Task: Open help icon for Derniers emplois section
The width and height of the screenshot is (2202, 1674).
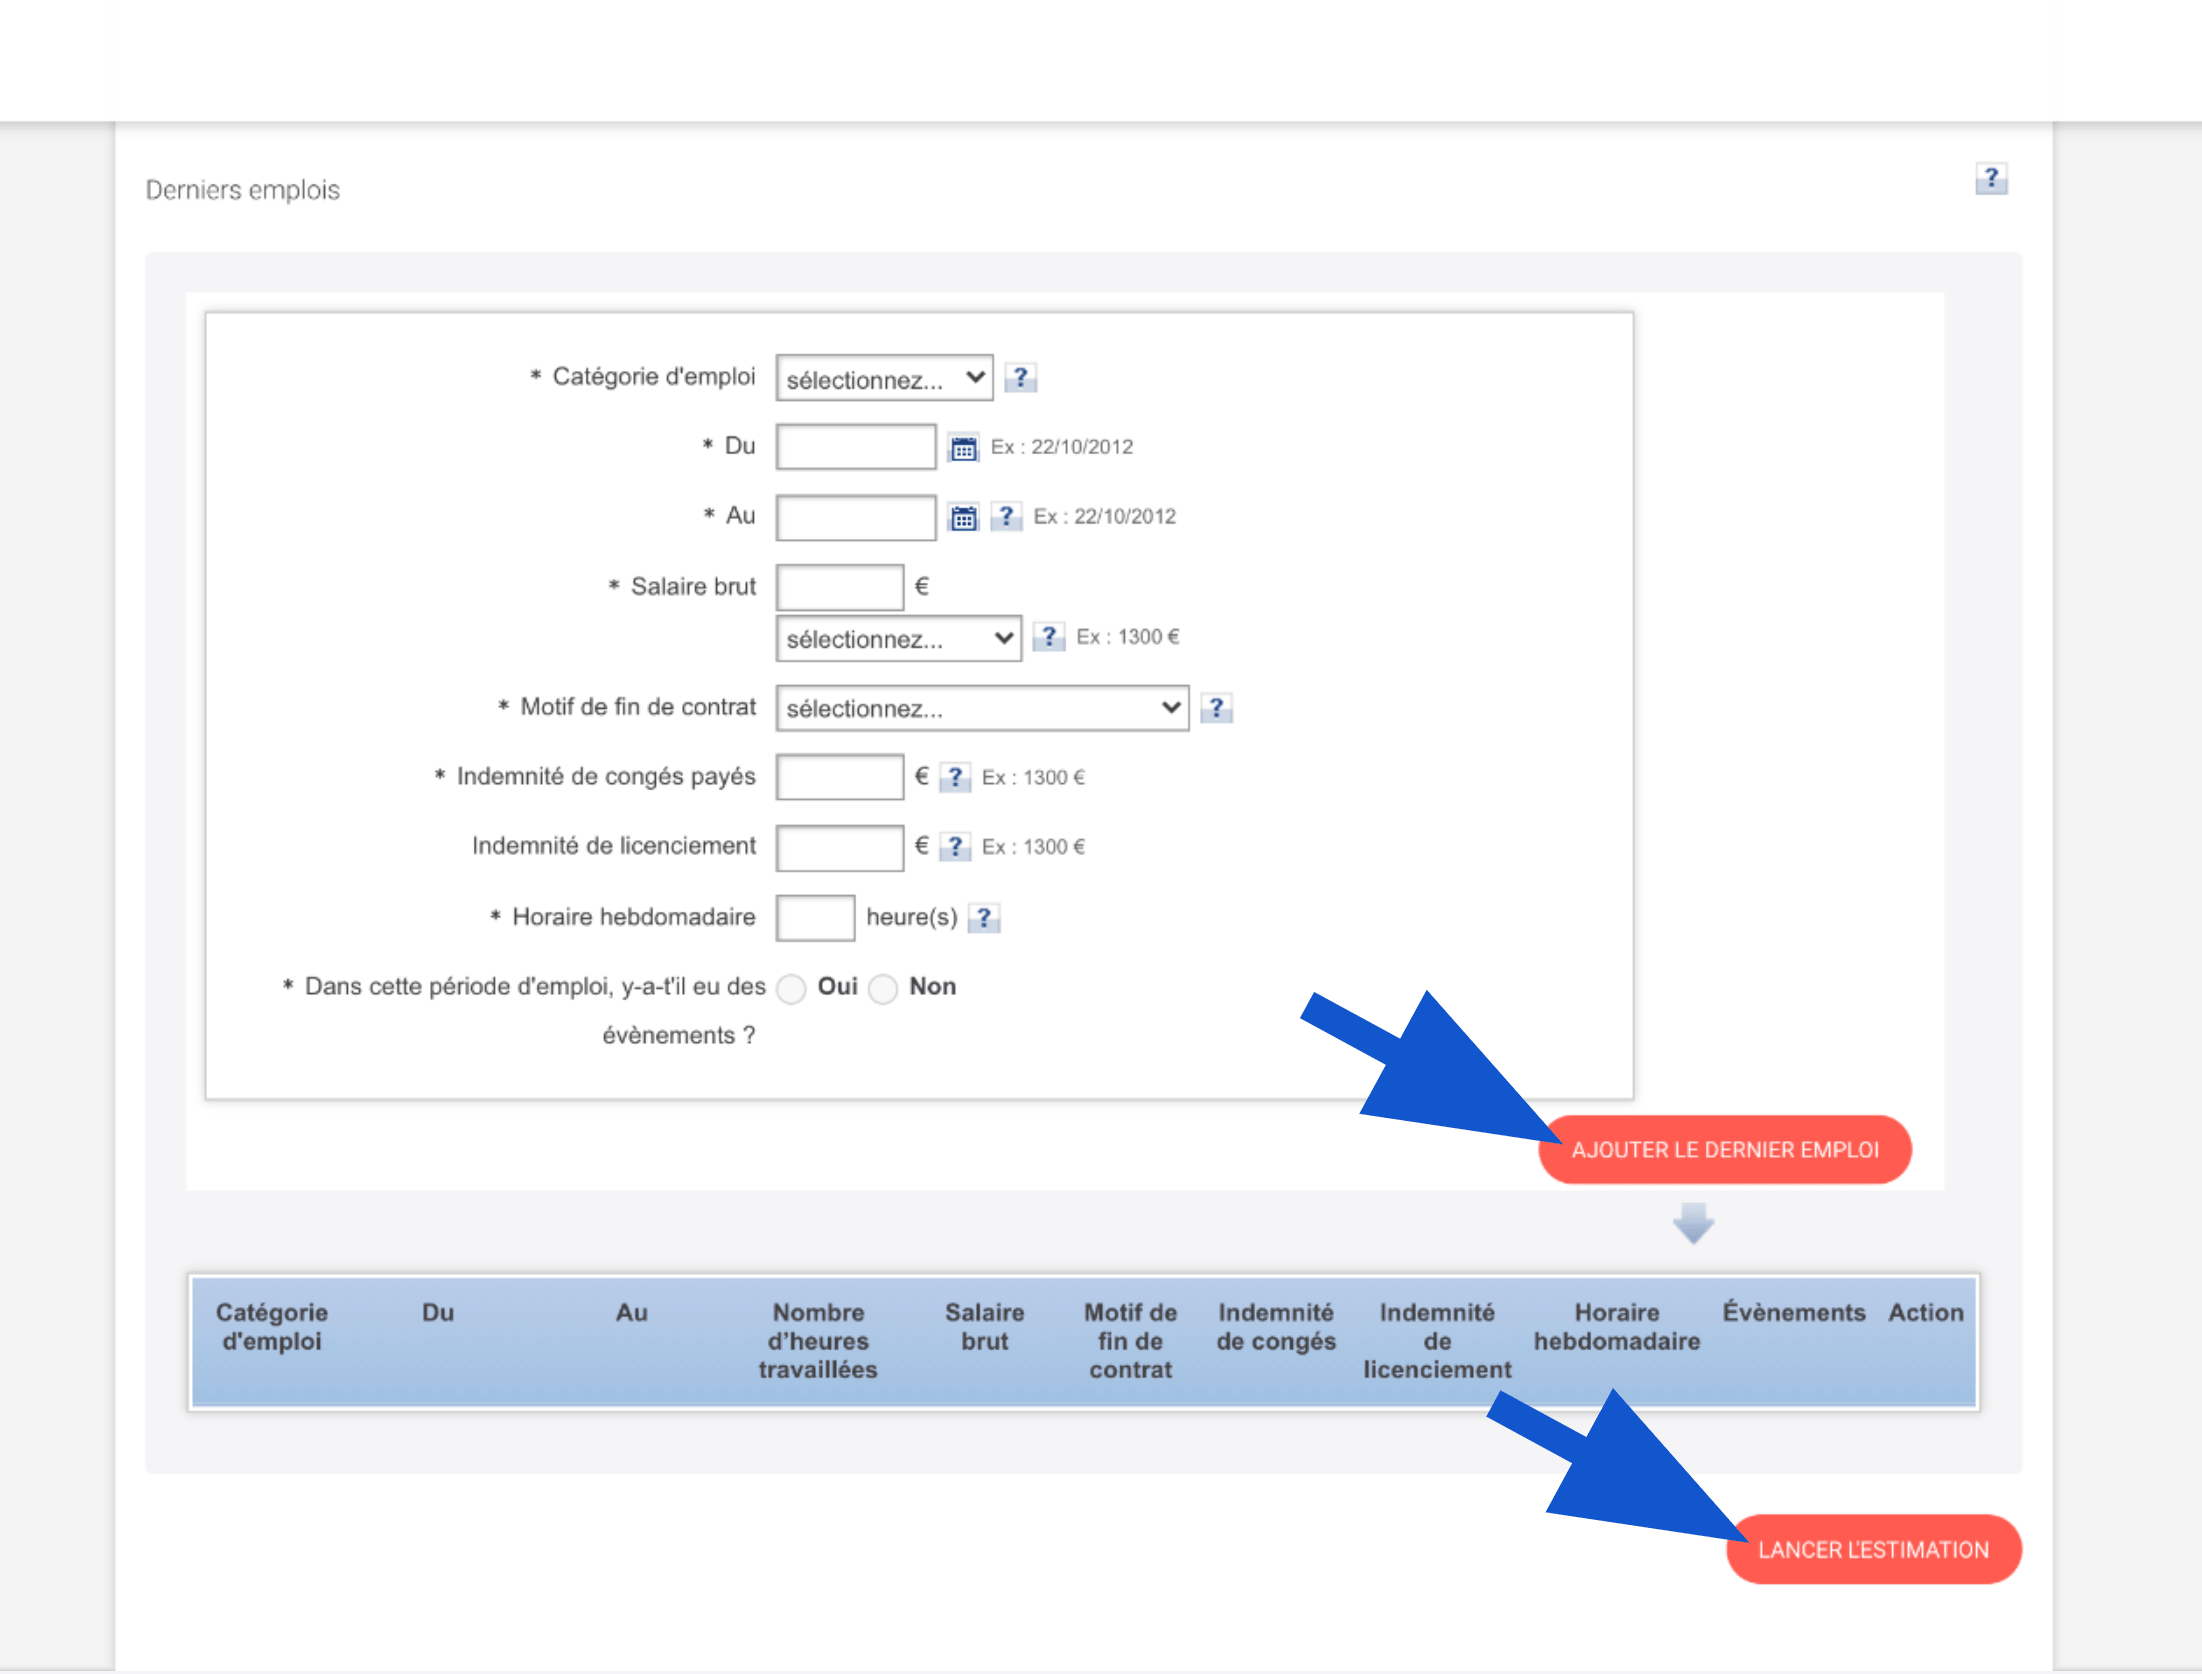Action: pos(1990,179)
